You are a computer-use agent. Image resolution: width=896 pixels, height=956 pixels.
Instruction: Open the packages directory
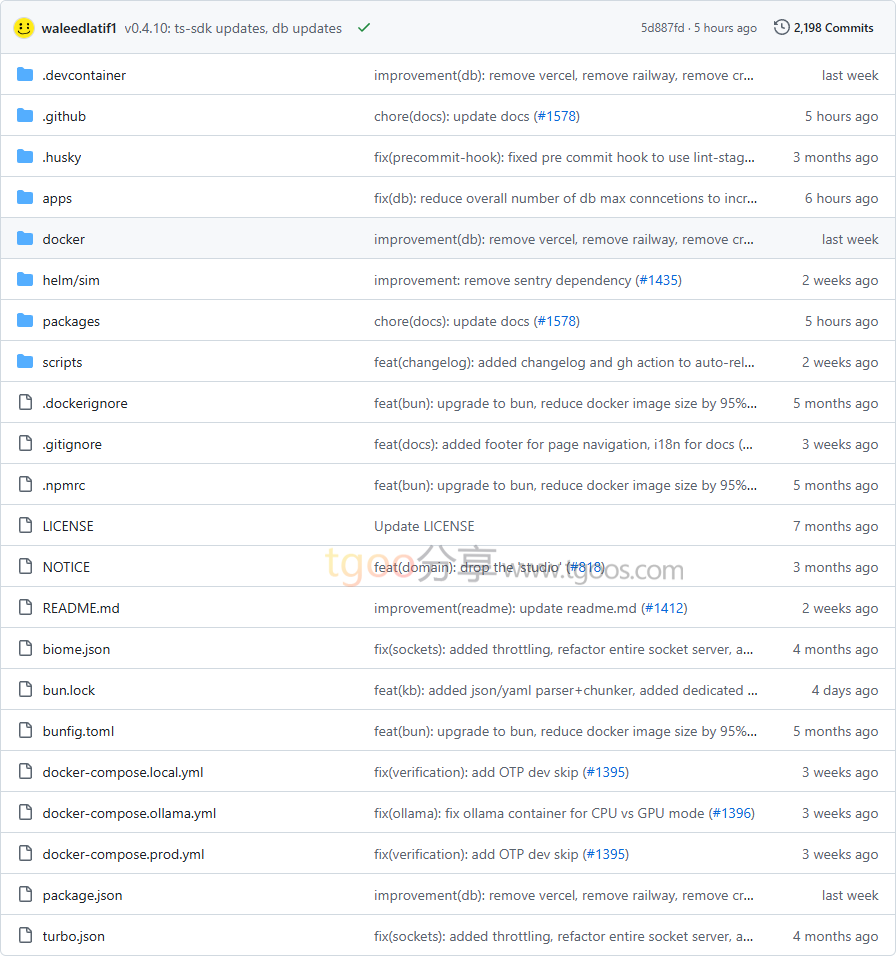click(x=71, y=321)
